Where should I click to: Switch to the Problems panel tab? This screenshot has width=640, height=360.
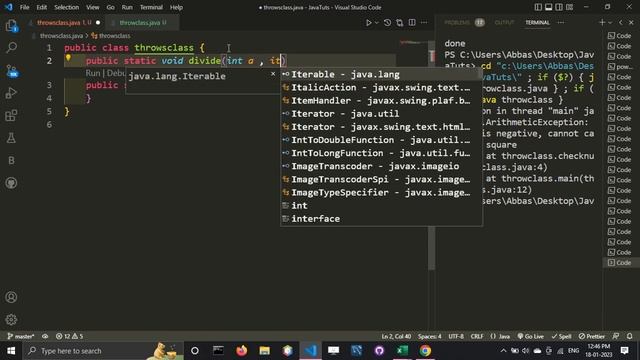coord(464,23)
